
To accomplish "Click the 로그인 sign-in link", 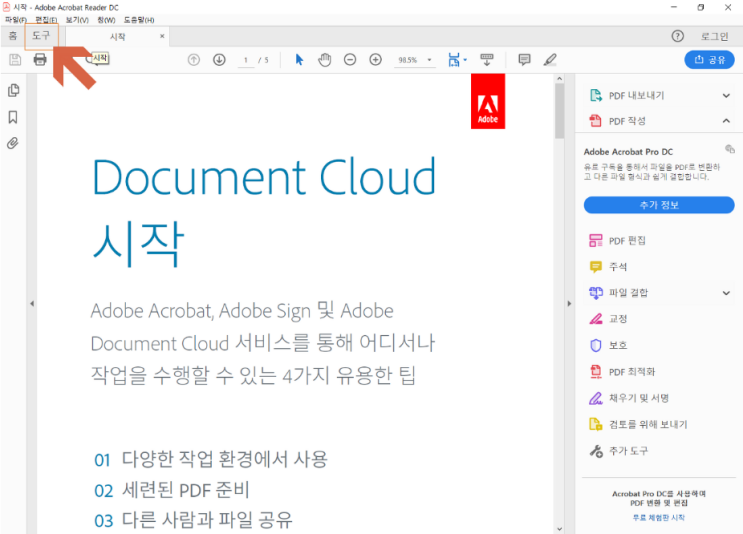I will (x=715, y=36).
